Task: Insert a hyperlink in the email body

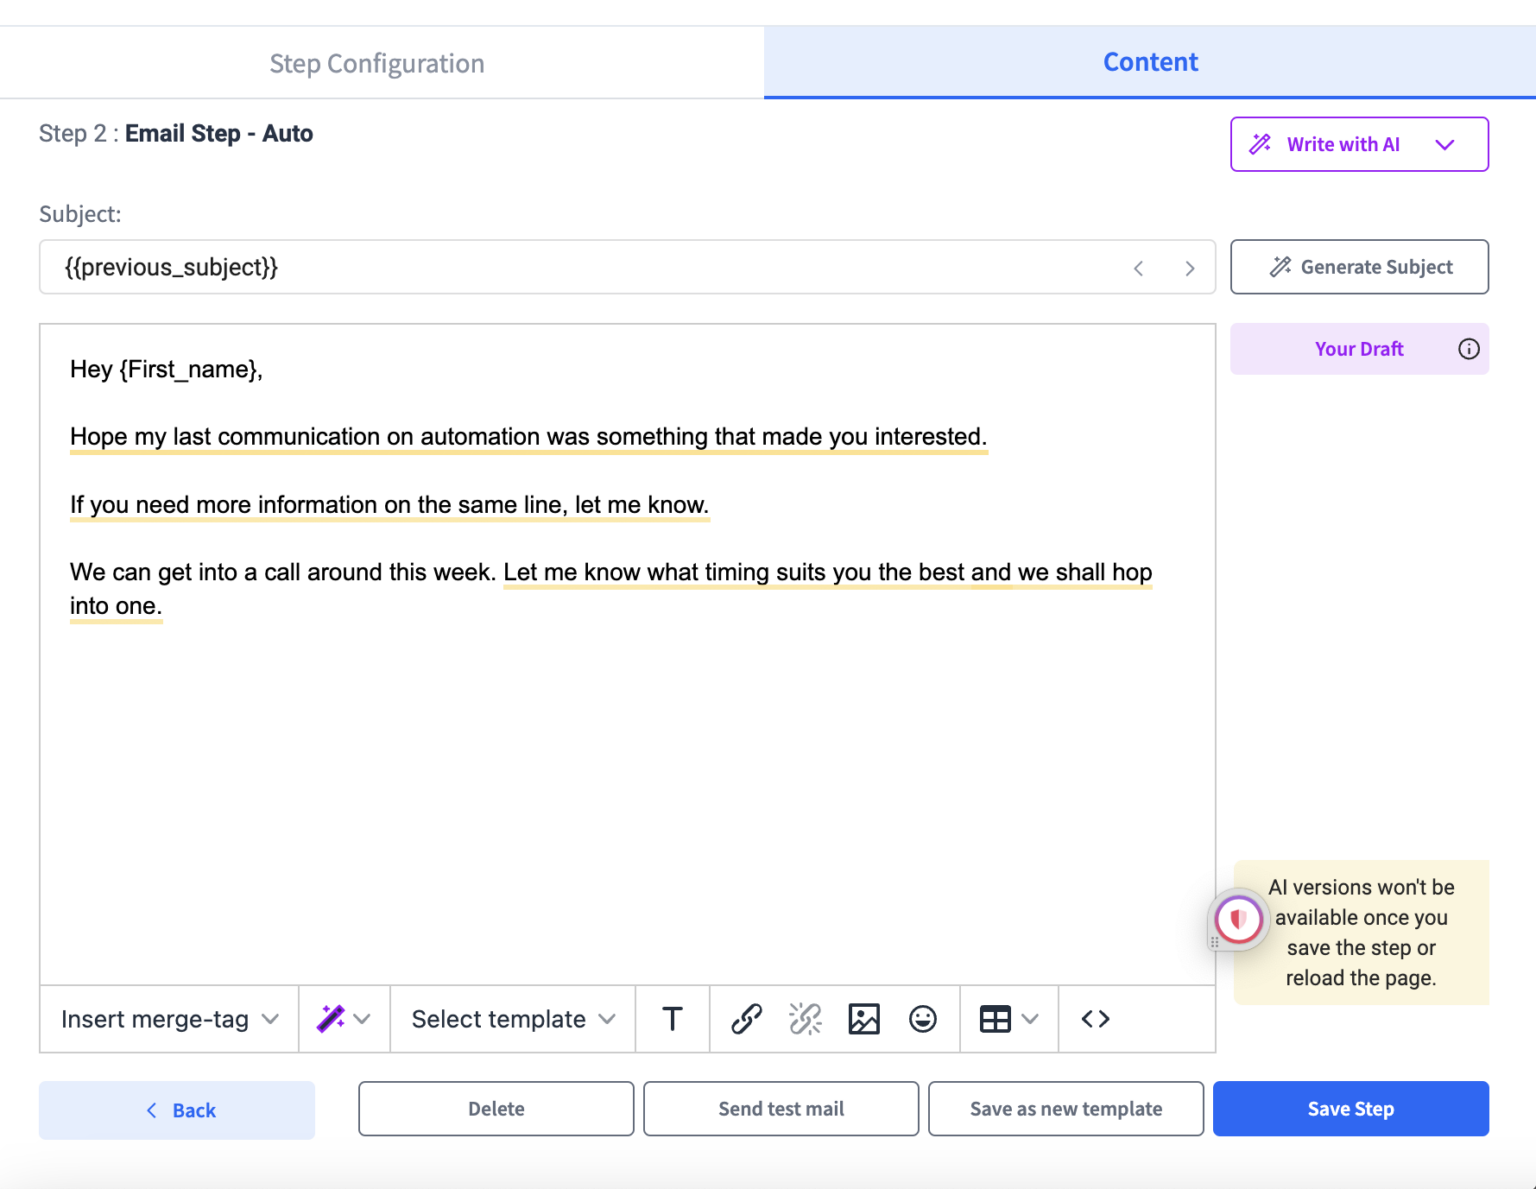Action: (745, 1019)
